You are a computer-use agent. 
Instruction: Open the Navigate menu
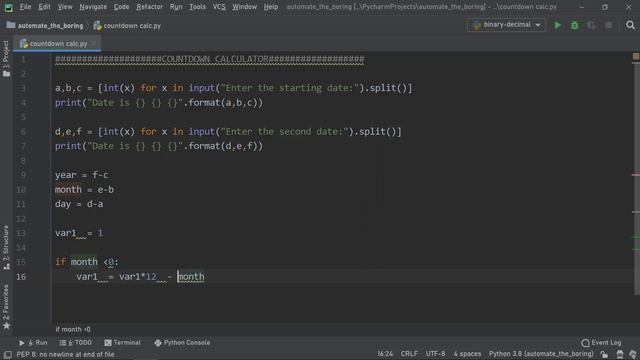93,7
